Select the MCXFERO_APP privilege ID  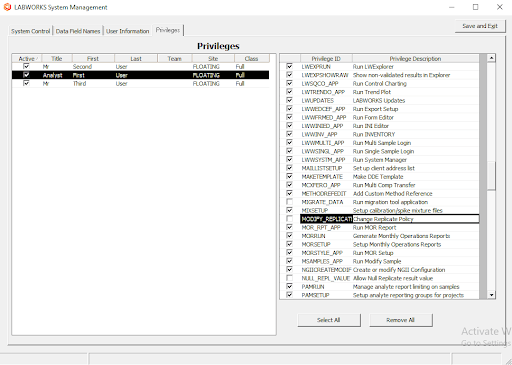321,185
